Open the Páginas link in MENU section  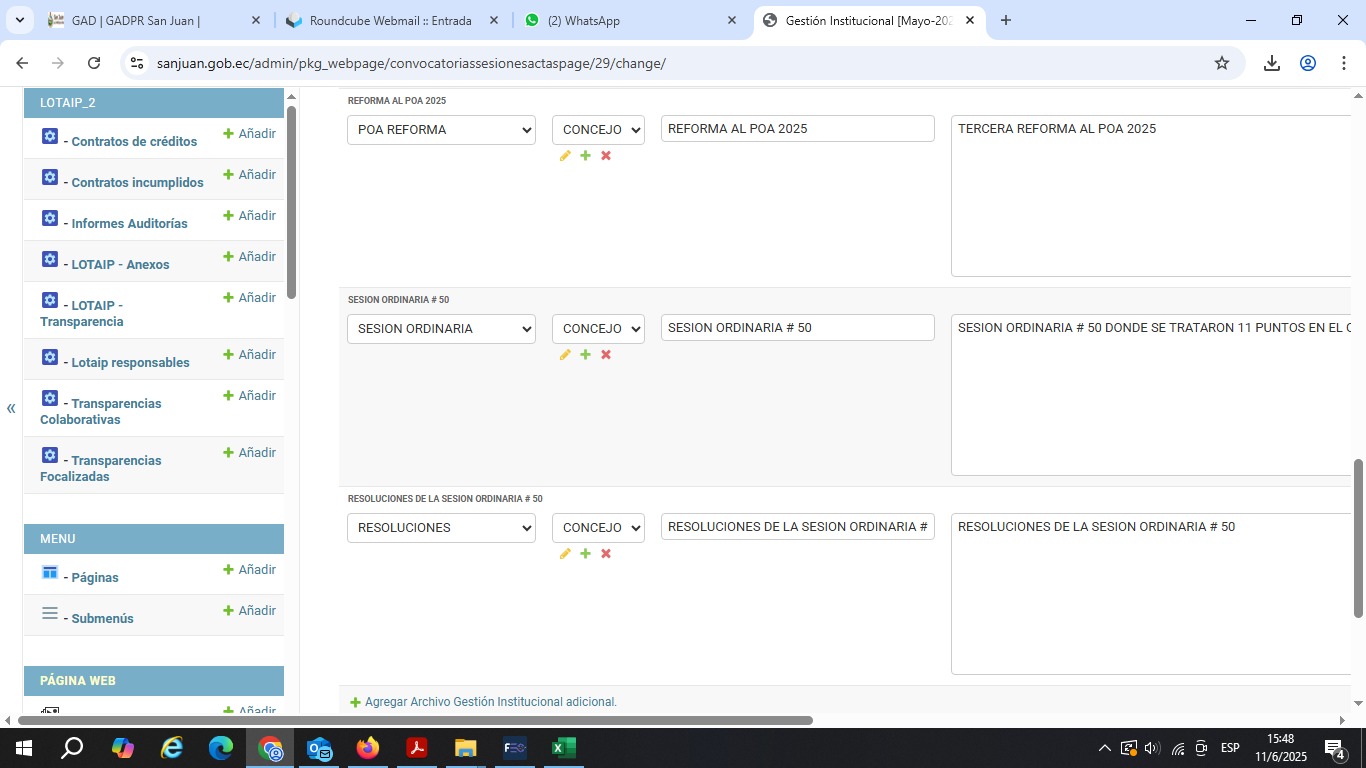point(95,578)
